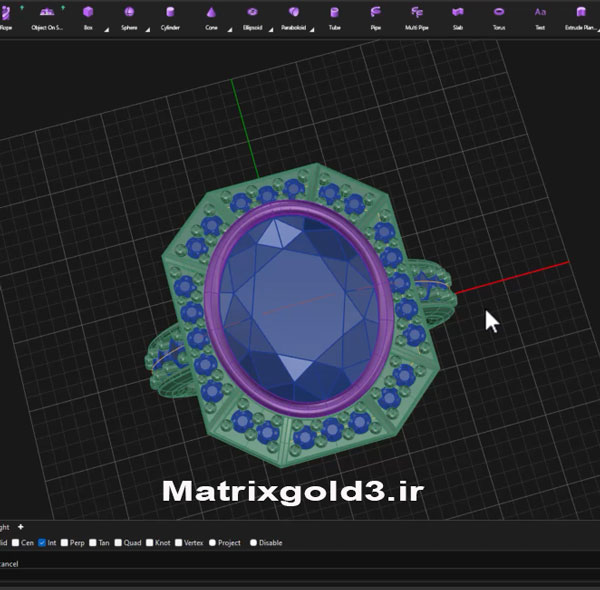Expand the Ellipsoid tool flyout arrow
The image size is (600, 590).
[x=271, y=30]
